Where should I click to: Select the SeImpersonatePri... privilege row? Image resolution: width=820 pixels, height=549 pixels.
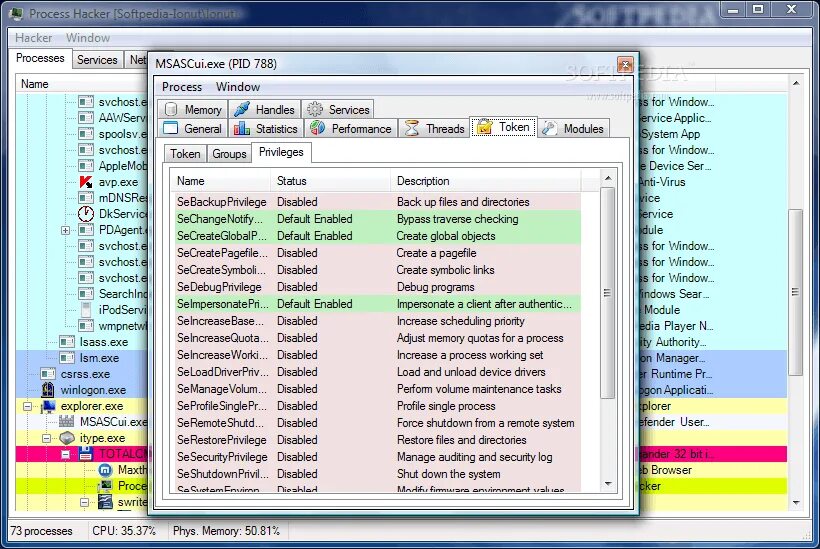(x=378, y=304)
